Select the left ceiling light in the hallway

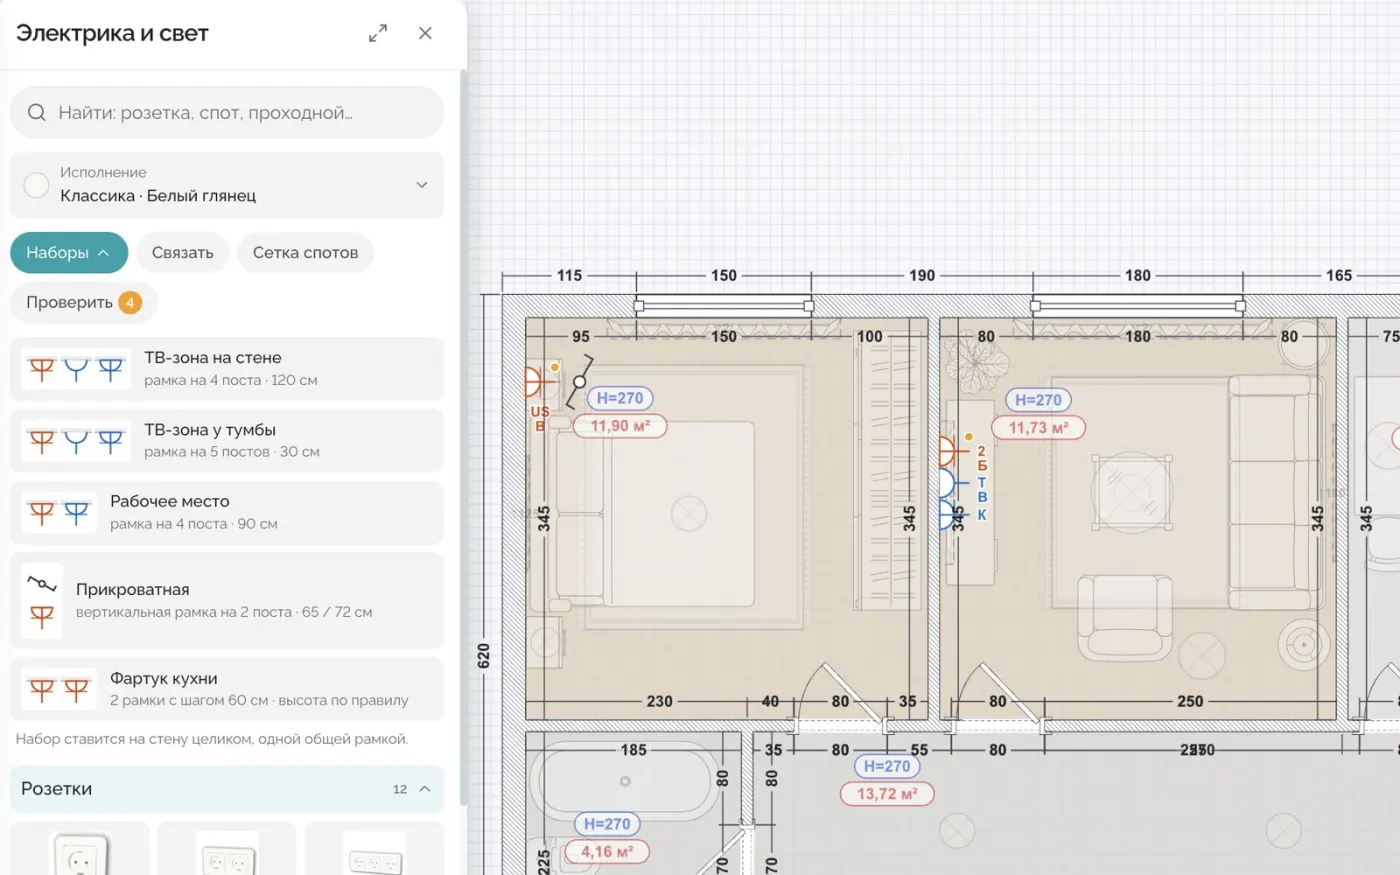[957, 829]
